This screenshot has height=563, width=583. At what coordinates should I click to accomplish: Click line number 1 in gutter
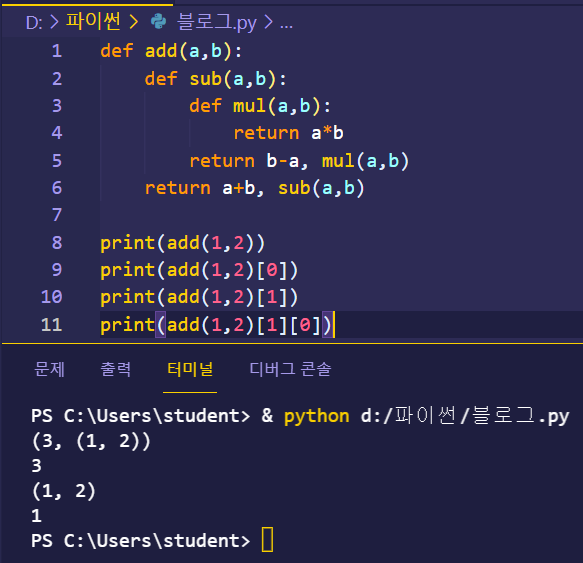pyautogui.click(x=57, y=51)
